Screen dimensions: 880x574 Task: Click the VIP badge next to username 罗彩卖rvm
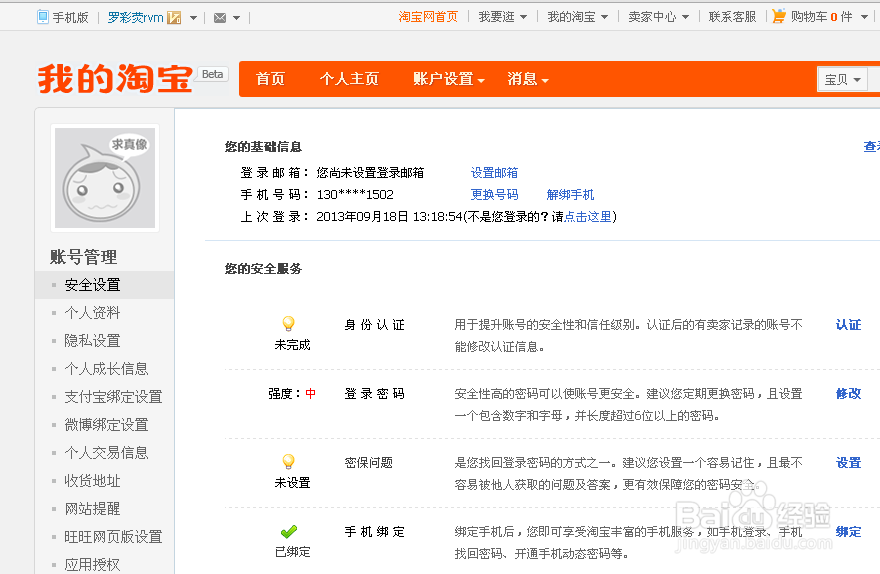175,18
